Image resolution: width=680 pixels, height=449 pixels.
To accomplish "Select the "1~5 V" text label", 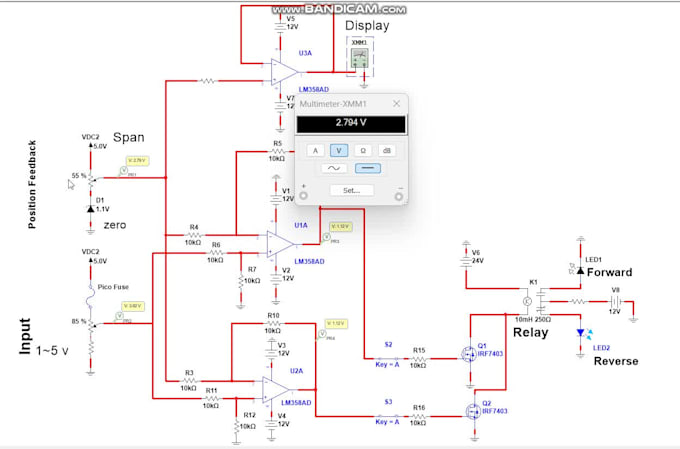I will pos(52,351).
